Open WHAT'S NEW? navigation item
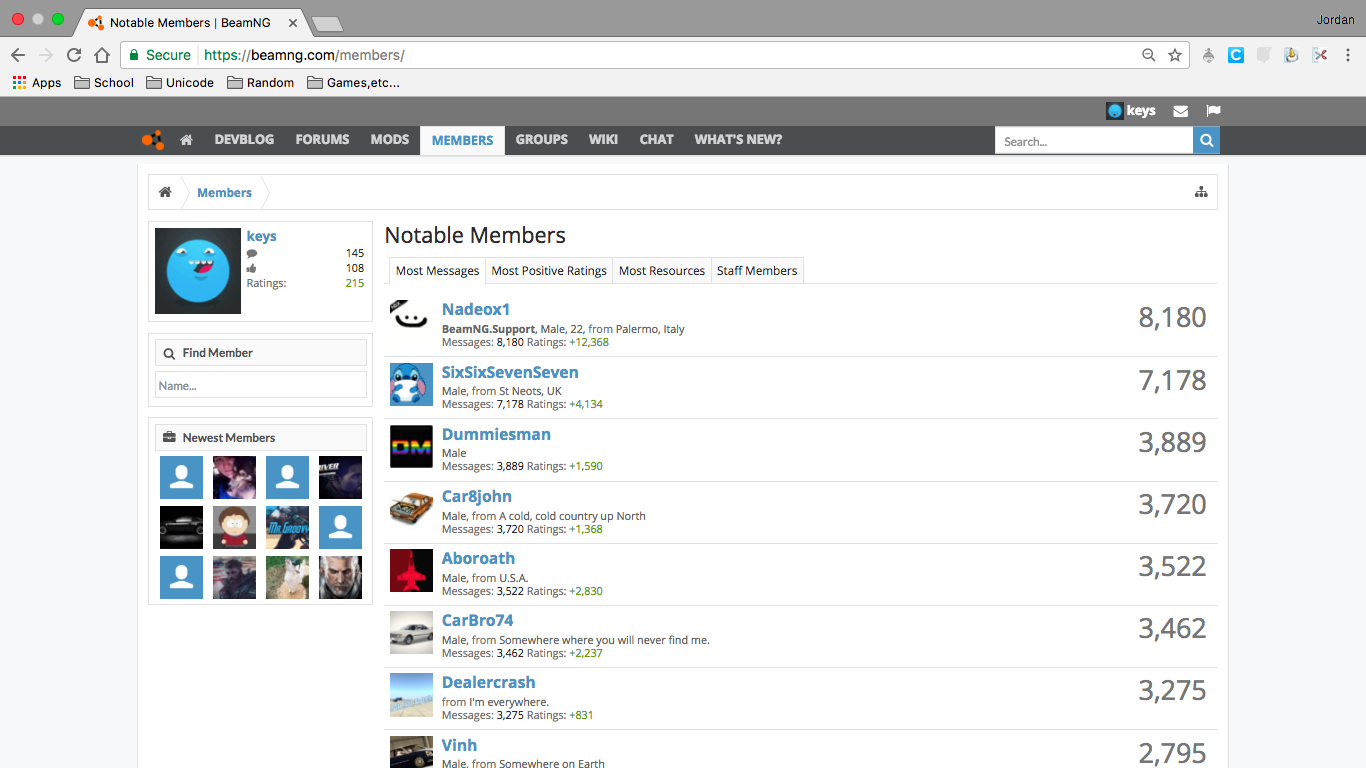The width and height of the screenshot is (1366, 768). 738,140
